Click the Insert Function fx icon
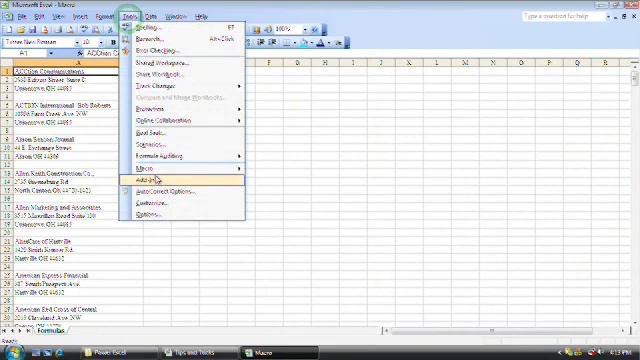The width and height of the screenshot is (640, 360). 80,53
